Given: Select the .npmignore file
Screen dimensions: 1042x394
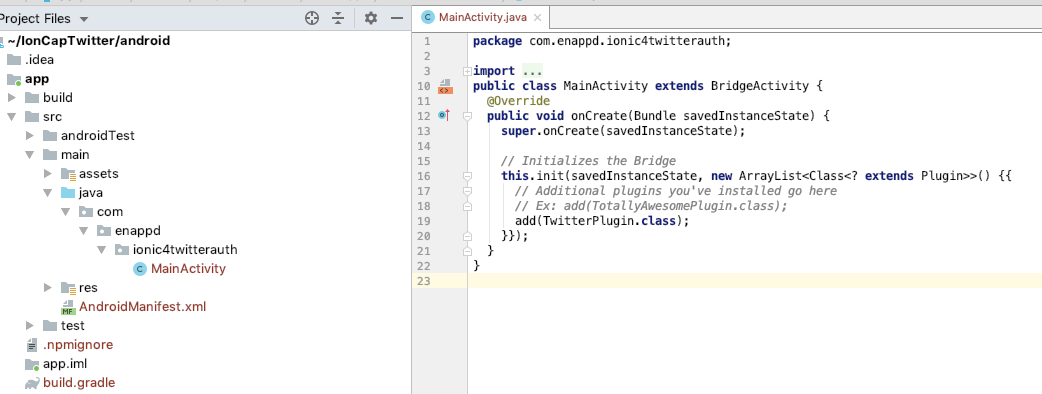Looking at the screenshot, I should tap(78, 345).
